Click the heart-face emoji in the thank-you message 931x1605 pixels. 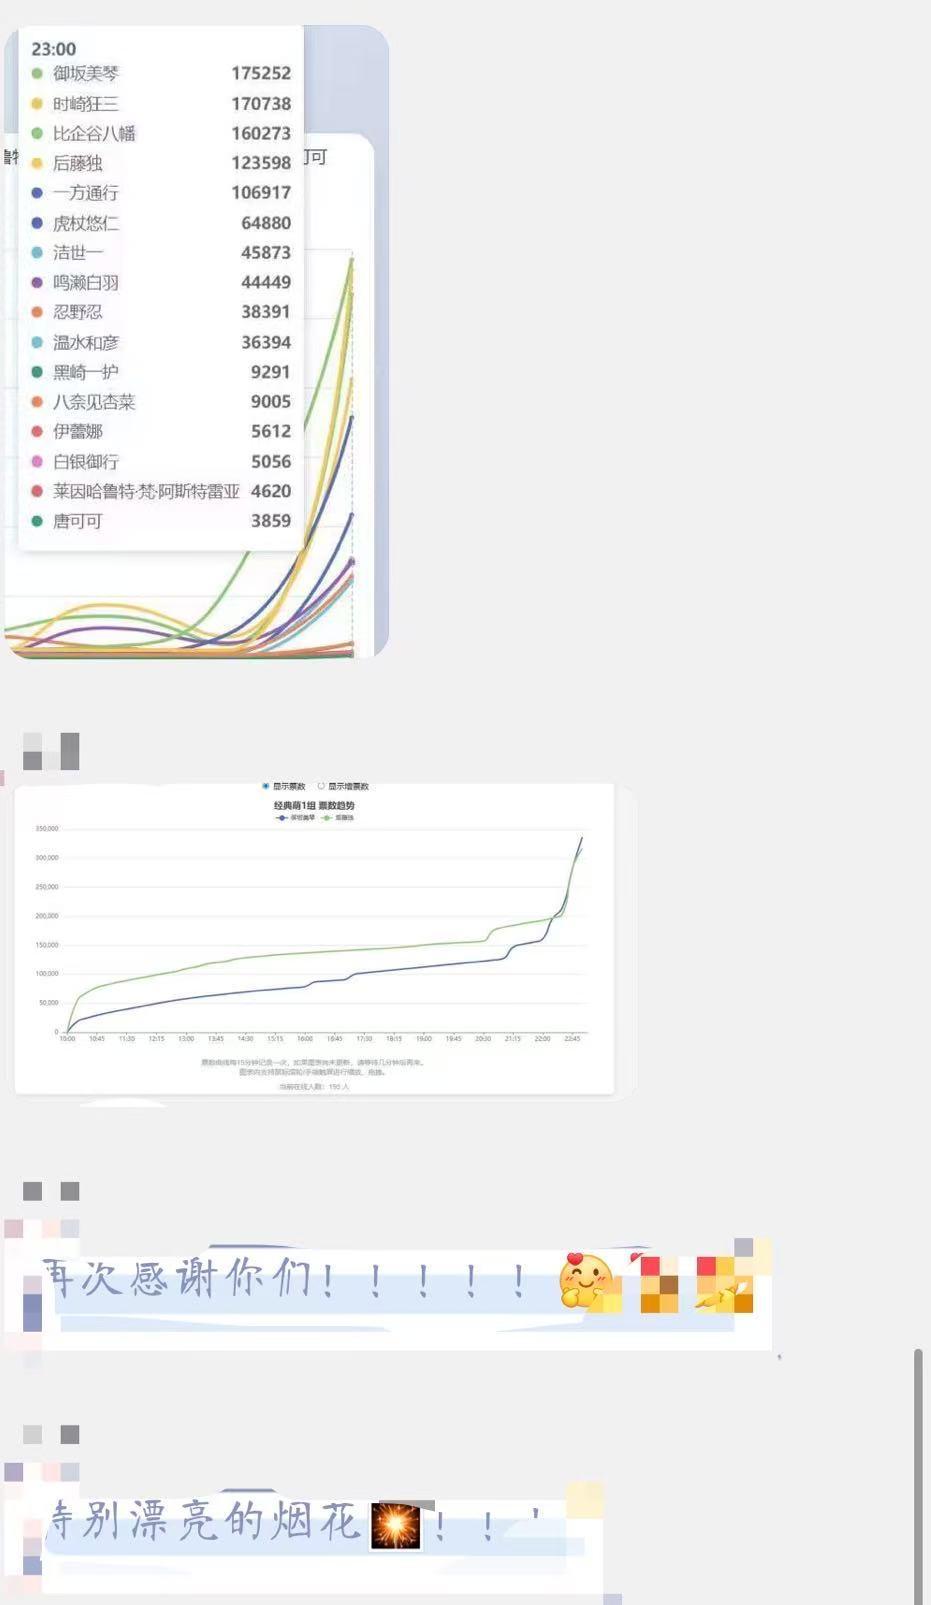point(586,1280)
